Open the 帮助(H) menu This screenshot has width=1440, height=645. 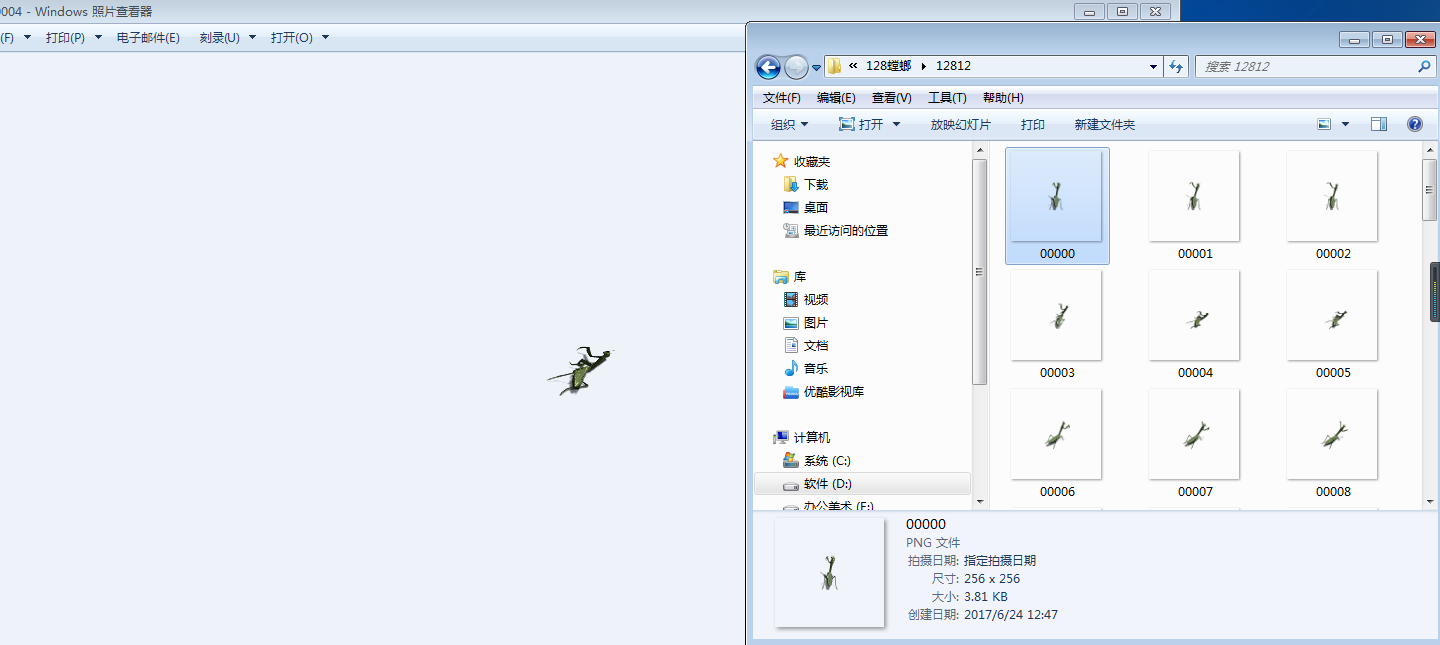coord(1003,98)
